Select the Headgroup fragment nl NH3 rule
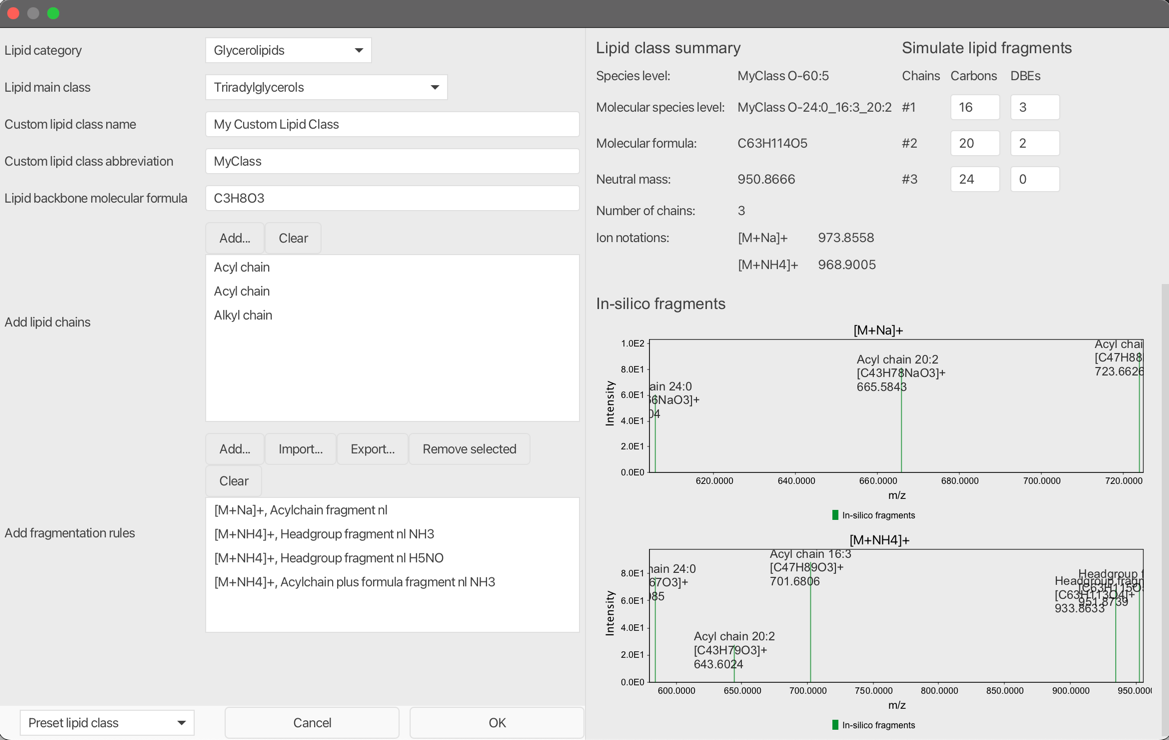The image size is (1169, 740). (x=392, y=534)
